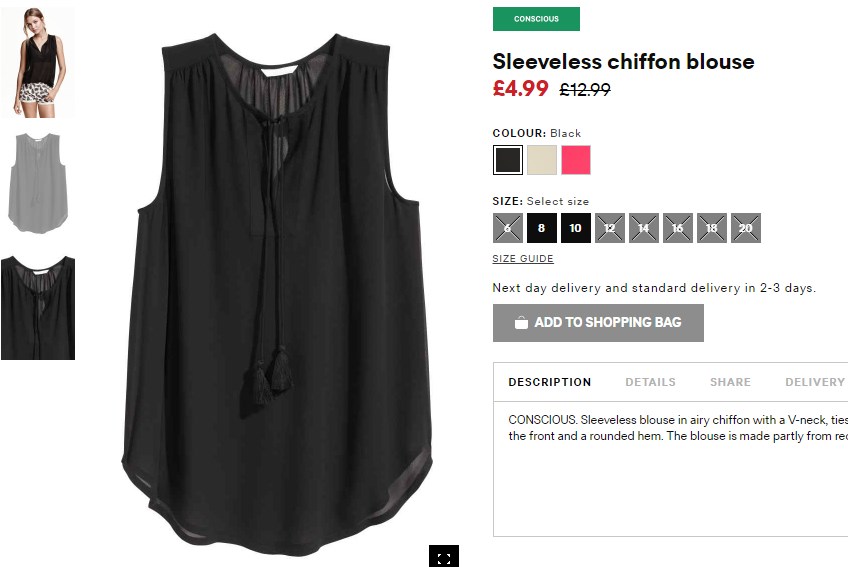The height and width of the screenshot is (567, 848).
Task: Switch to the Delivery tab
Action: click(x=814, y=382)
